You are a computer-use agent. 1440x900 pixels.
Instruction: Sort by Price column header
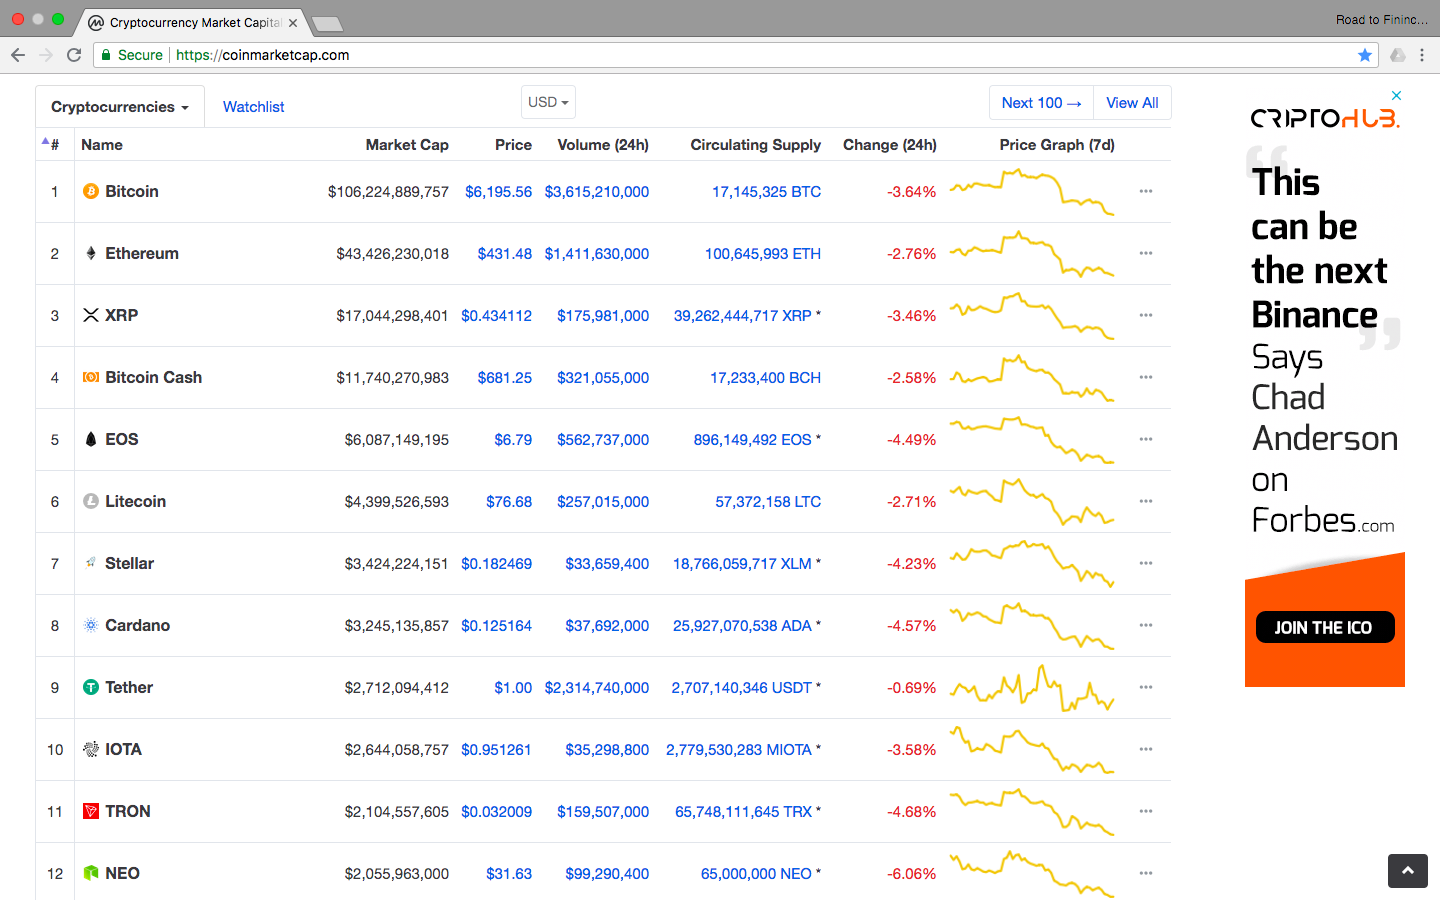(513, 145)
